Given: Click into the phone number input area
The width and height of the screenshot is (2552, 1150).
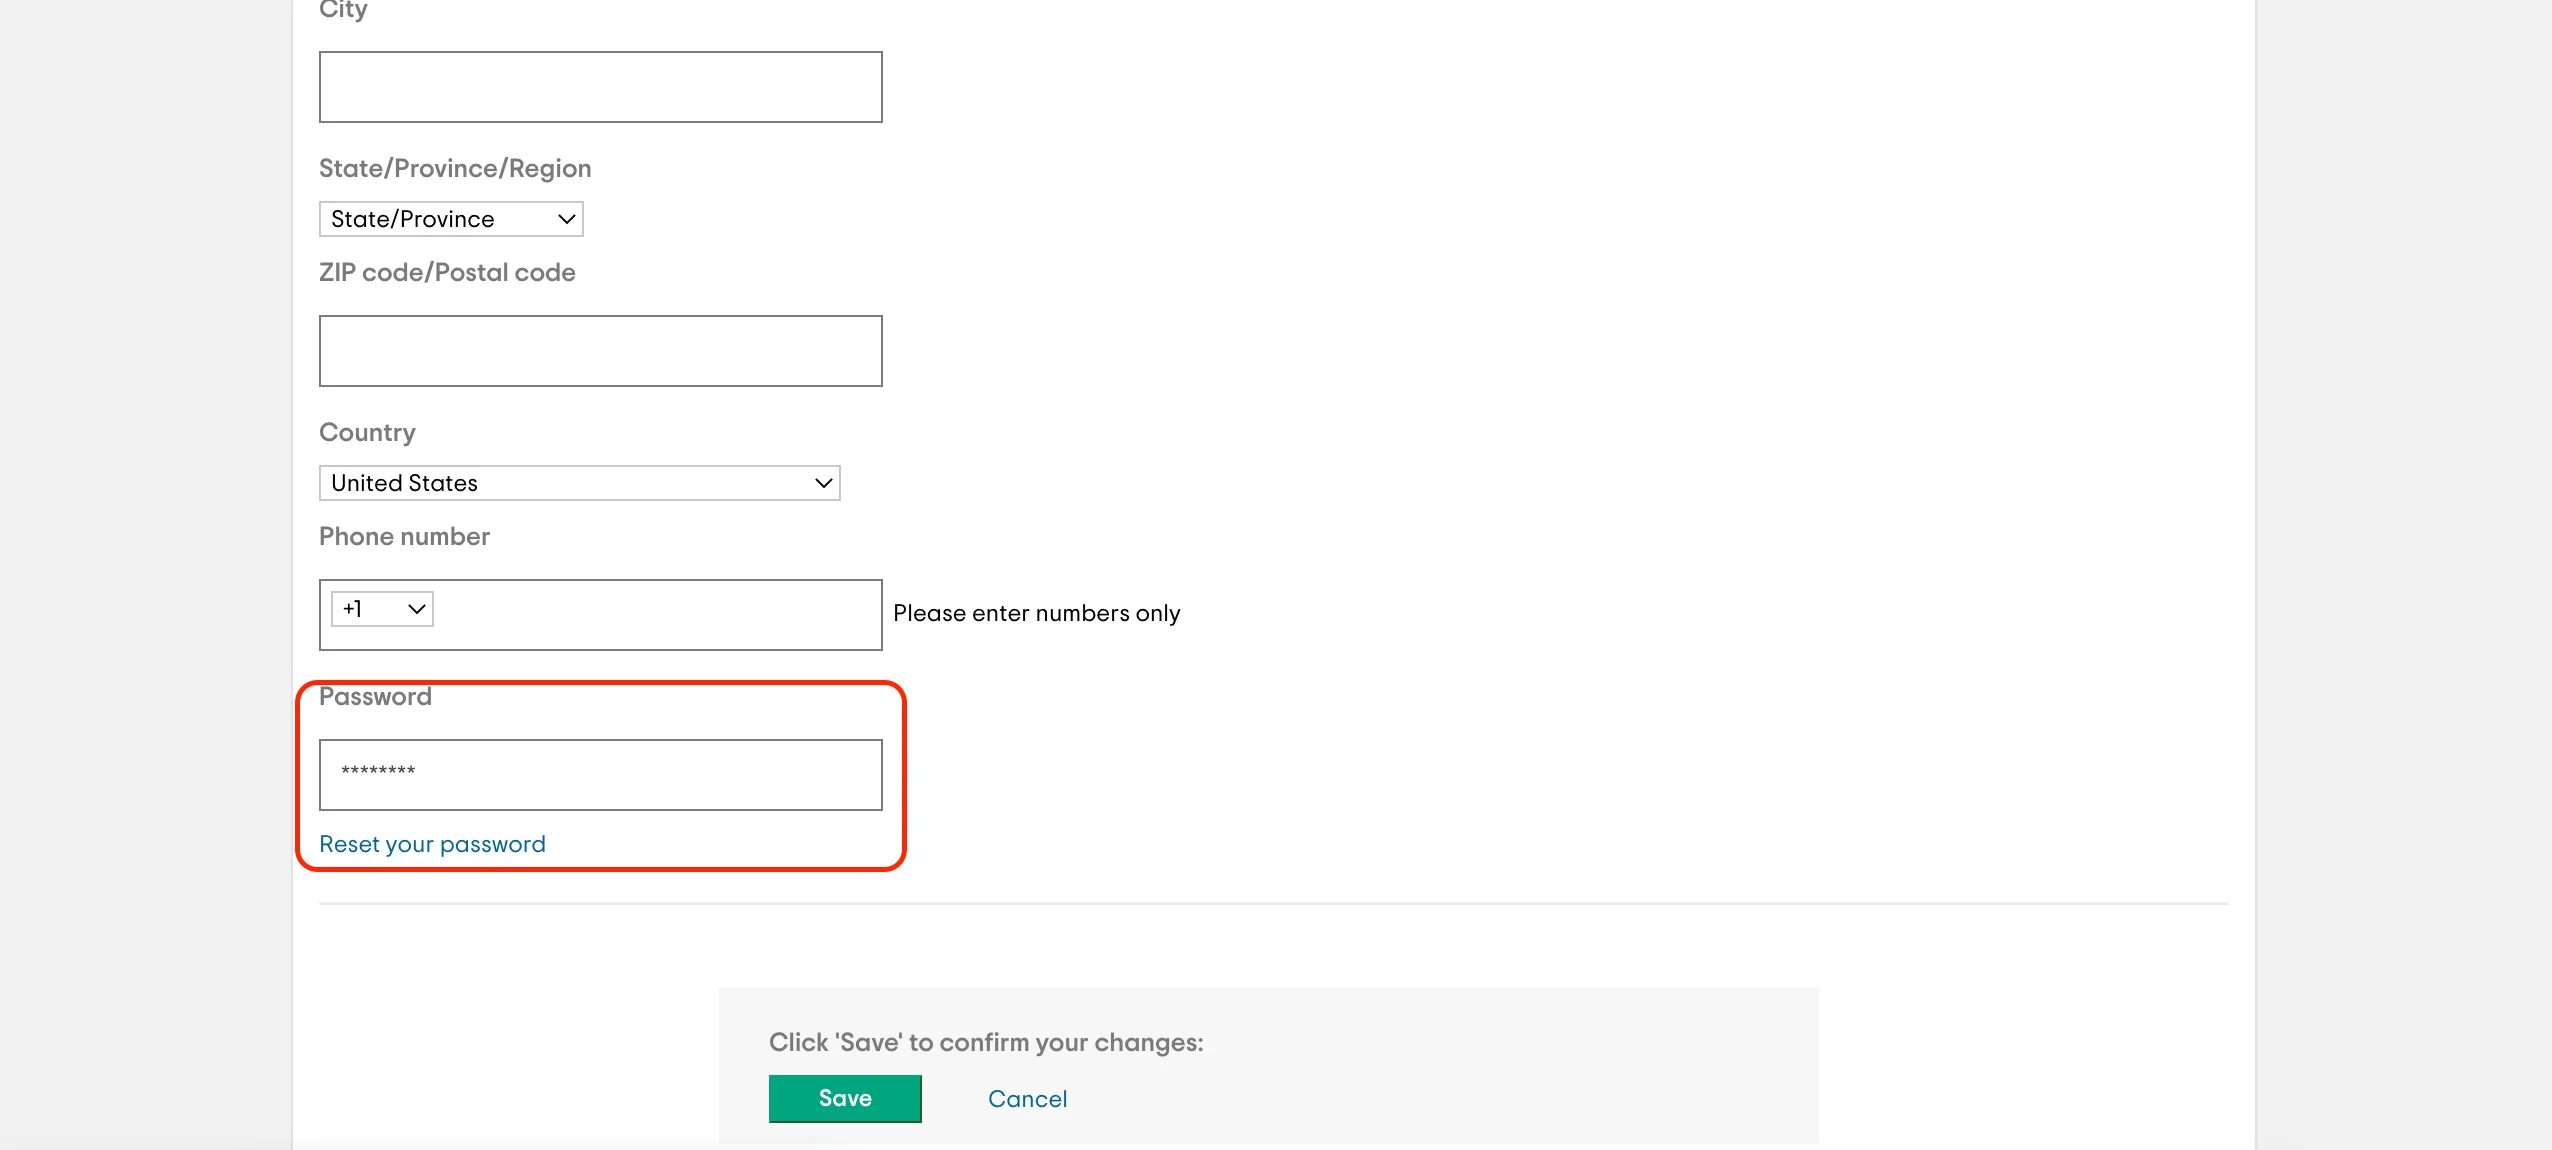Looking at the screenshot, I should coord(655,615).
